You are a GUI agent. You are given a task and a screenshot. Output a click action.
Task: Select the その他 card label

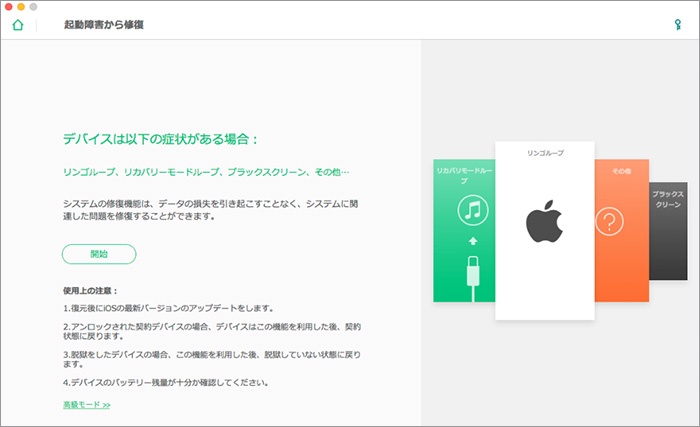tap(621, 171)
